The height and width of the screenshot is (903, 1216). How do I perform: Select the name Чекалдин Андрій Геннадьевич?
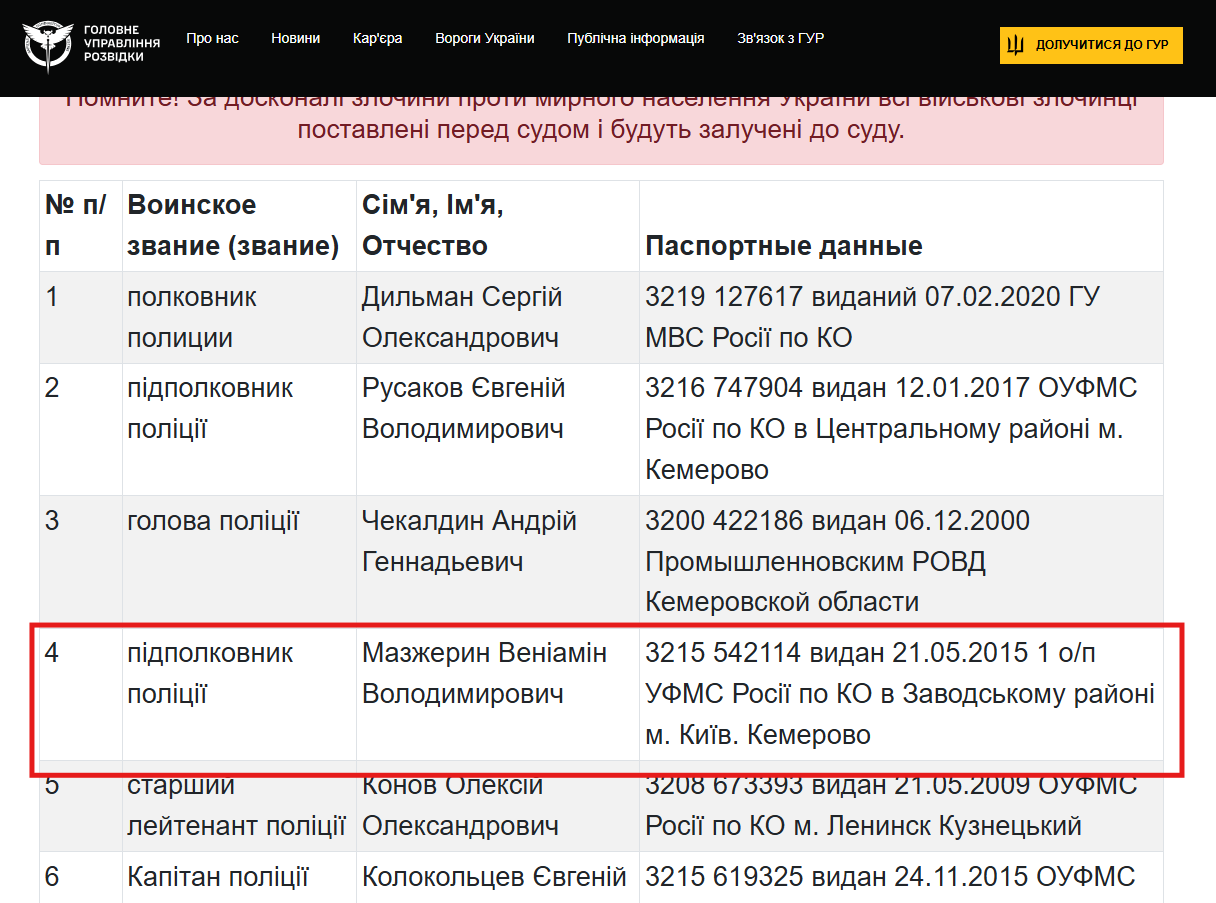click(x=468, y=540)
